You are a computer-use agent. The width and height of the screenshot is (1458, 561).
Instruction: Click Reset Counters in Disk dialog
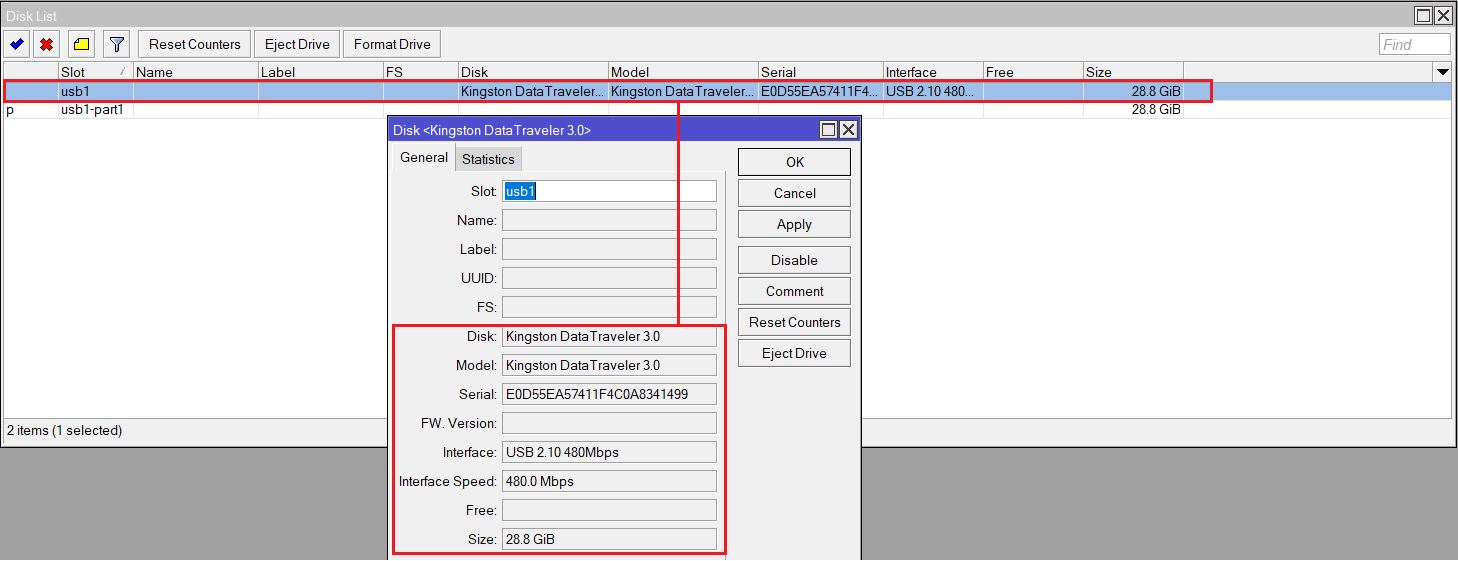pyautogui.click(x=794, y=322)
